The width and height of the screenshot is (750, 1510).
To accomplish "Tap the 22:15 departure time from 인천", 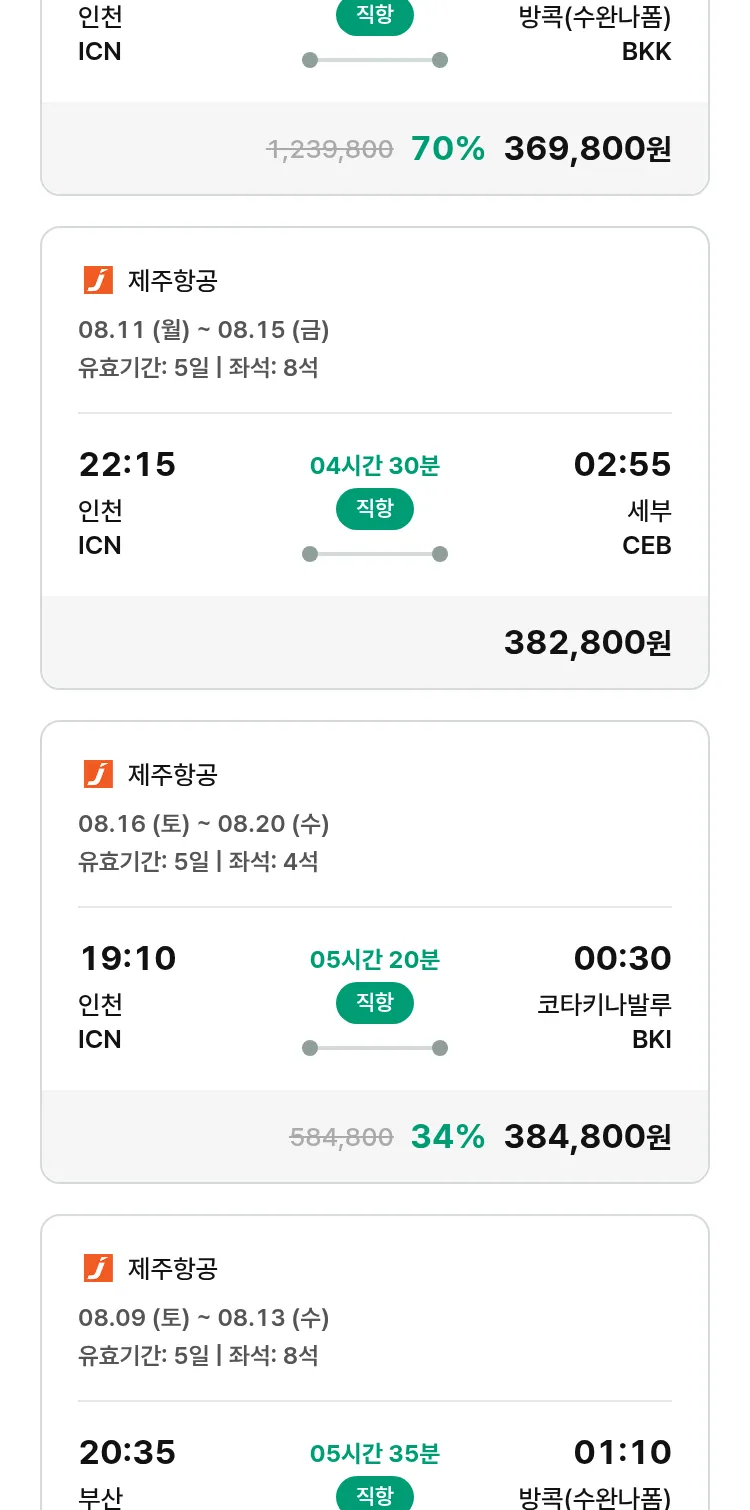I will tap(127, 465).
